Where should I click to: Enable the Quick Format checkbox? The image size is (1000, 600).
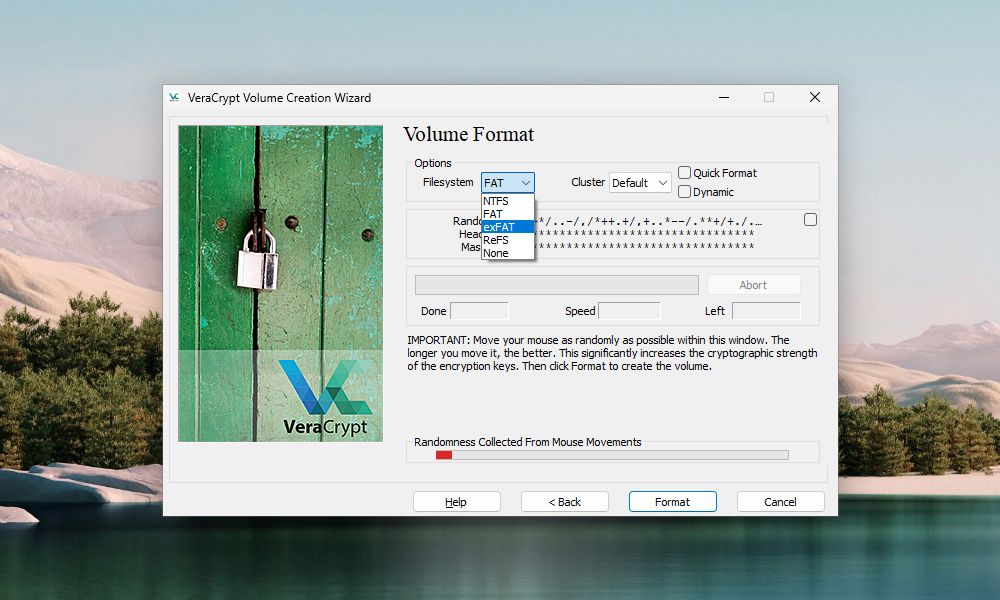tap(684, 172)
